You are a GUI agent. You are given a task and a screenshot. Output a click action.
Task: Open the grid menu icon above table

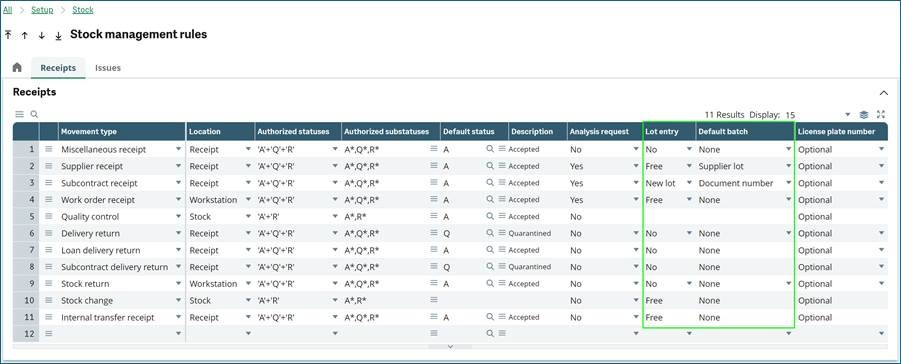point(20,114)
